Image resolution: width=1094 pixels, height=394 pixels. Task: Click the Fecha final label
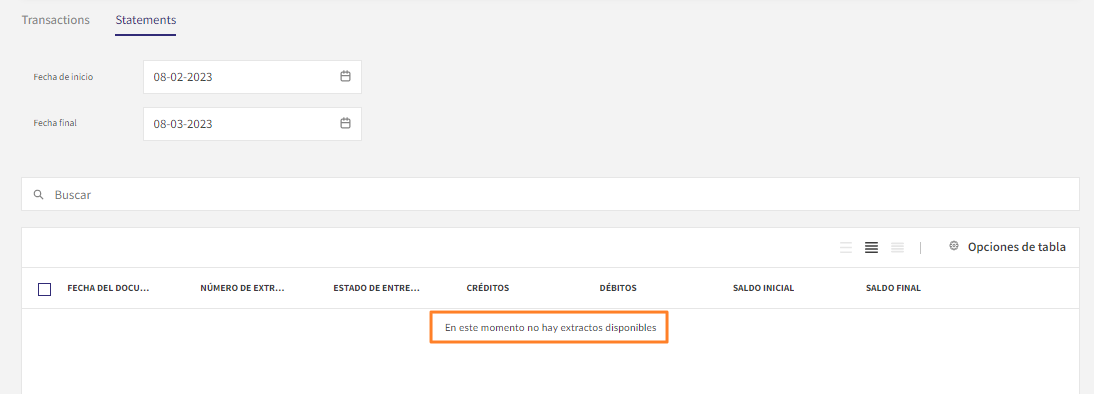tap(55, 123)
